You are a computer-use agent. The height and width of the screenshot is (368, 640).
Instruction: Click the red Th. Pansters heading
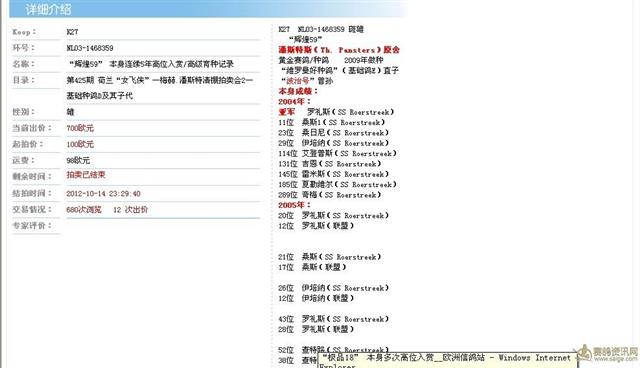point(339,50)
